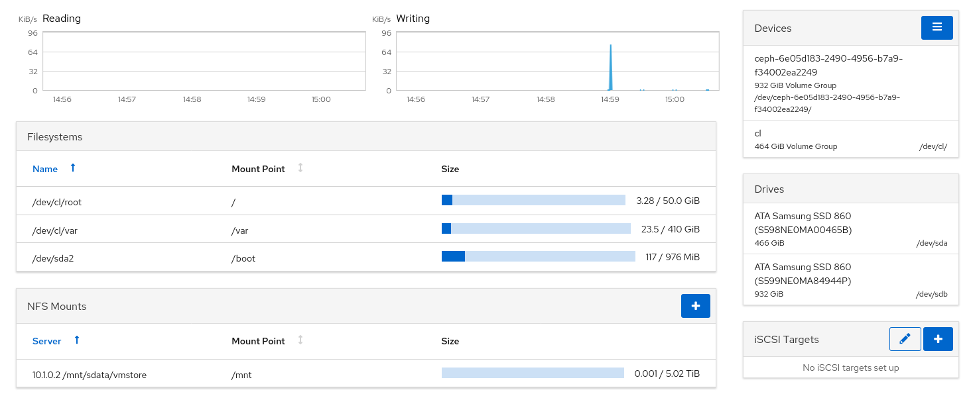This screenshot has width=974, height=393.
Task: Open the Devices hamburger menu button
Action: [936, 29]
